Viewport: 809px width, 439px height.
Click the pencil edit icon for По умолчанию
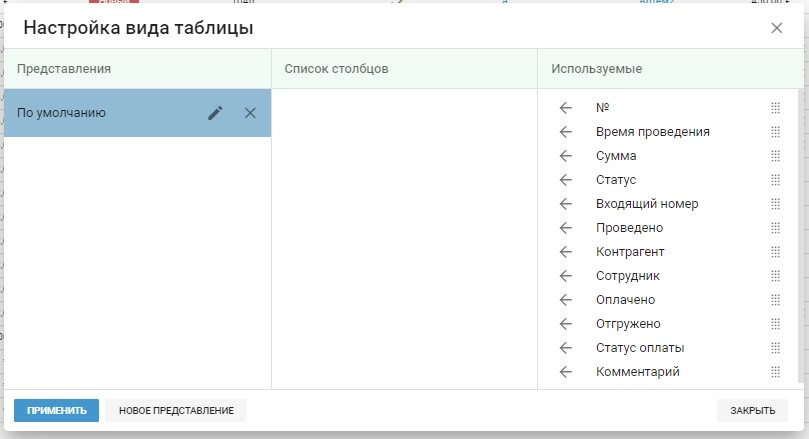click(x=215, y=113)
